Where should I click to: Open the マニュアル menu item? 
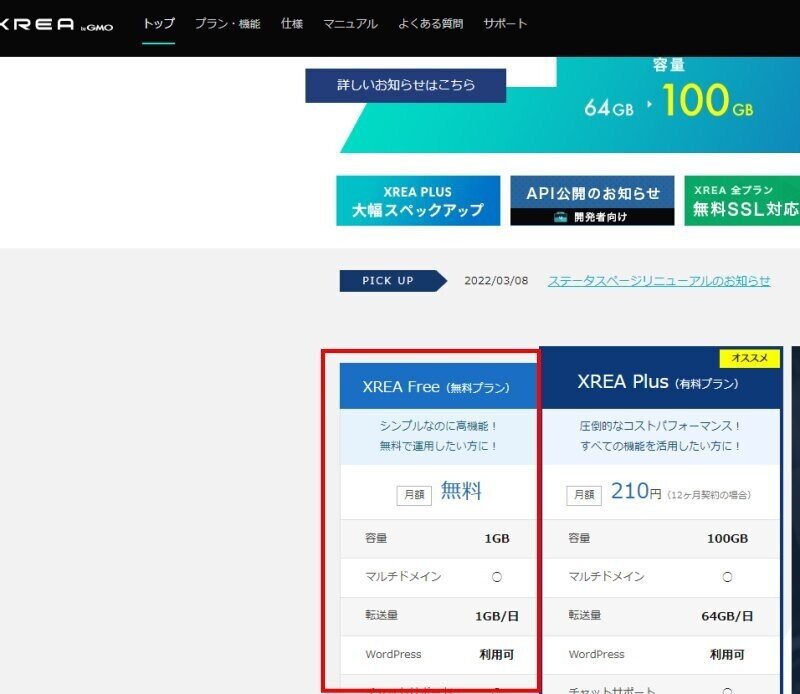(x=351, y=23)
